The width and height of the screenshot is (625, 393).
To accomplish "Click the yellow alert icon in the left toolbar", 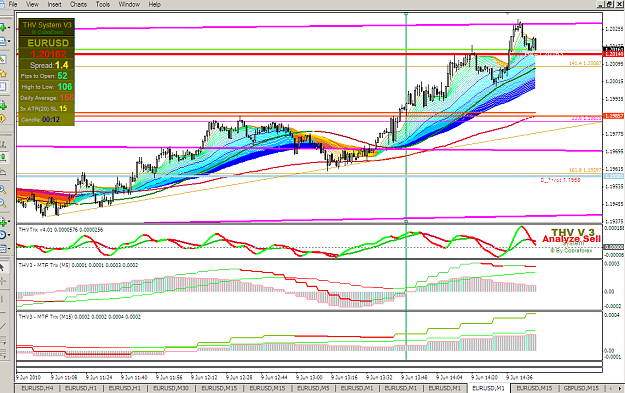I will click(3, 118).
